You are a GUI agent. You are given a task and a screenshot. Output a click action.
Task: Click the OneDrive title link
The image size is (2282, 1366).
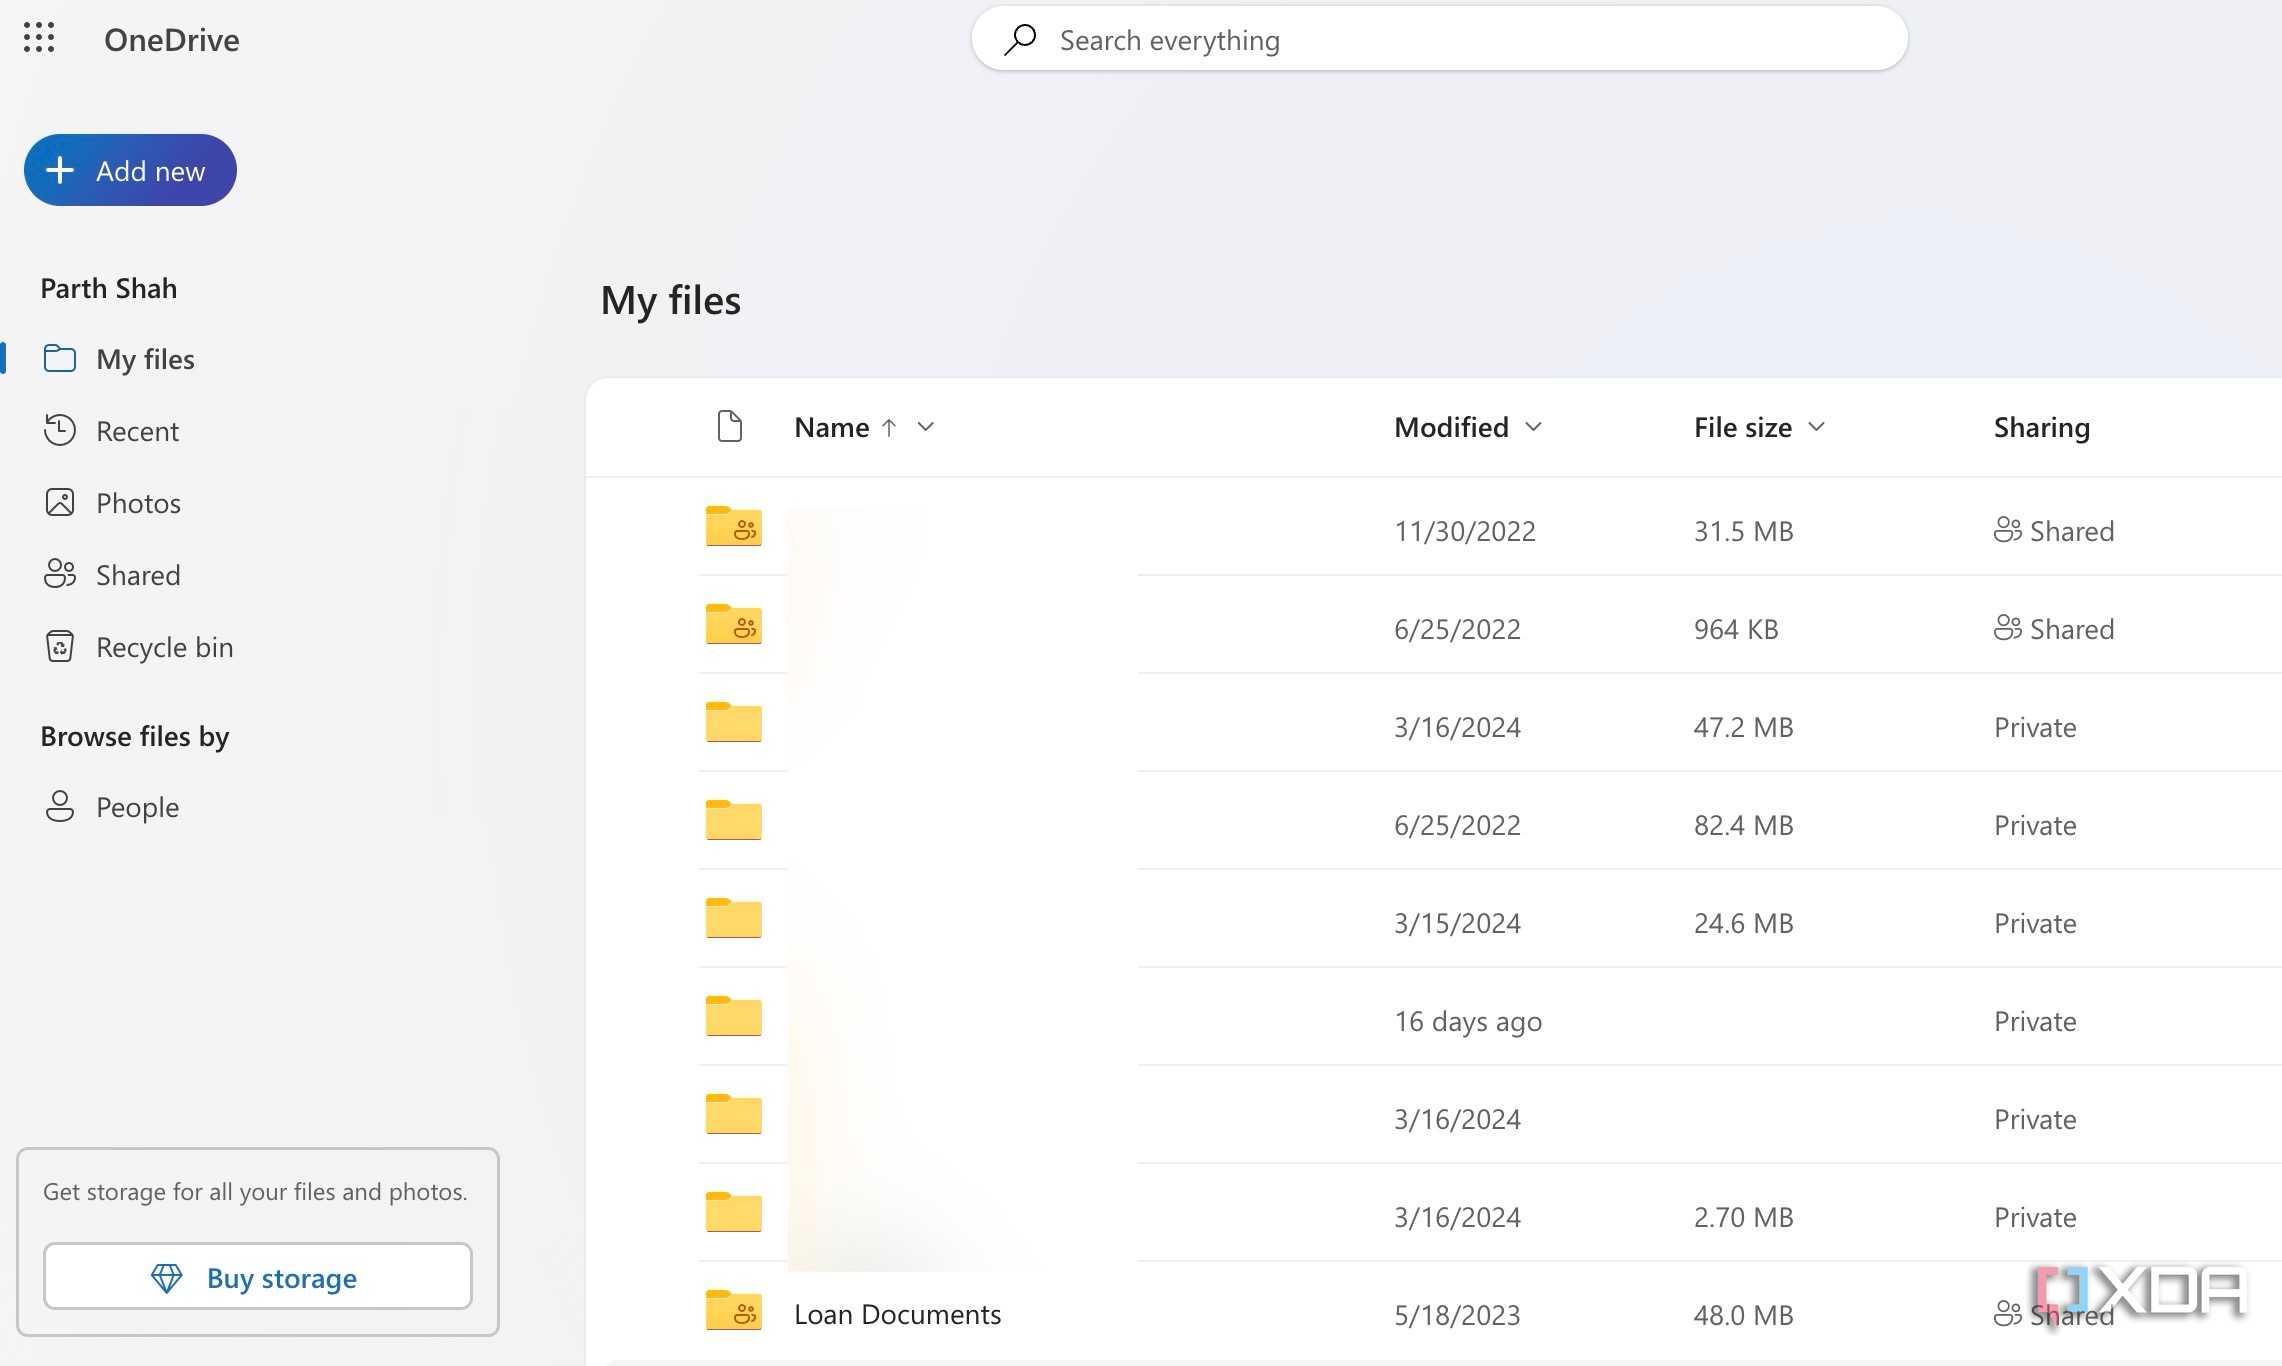172,40
